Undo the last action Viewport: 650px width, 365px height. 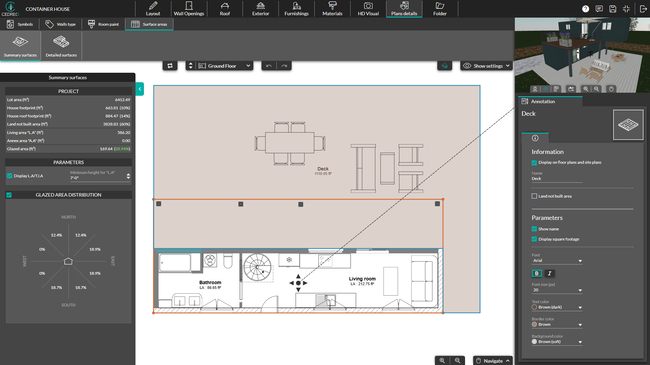269,66
